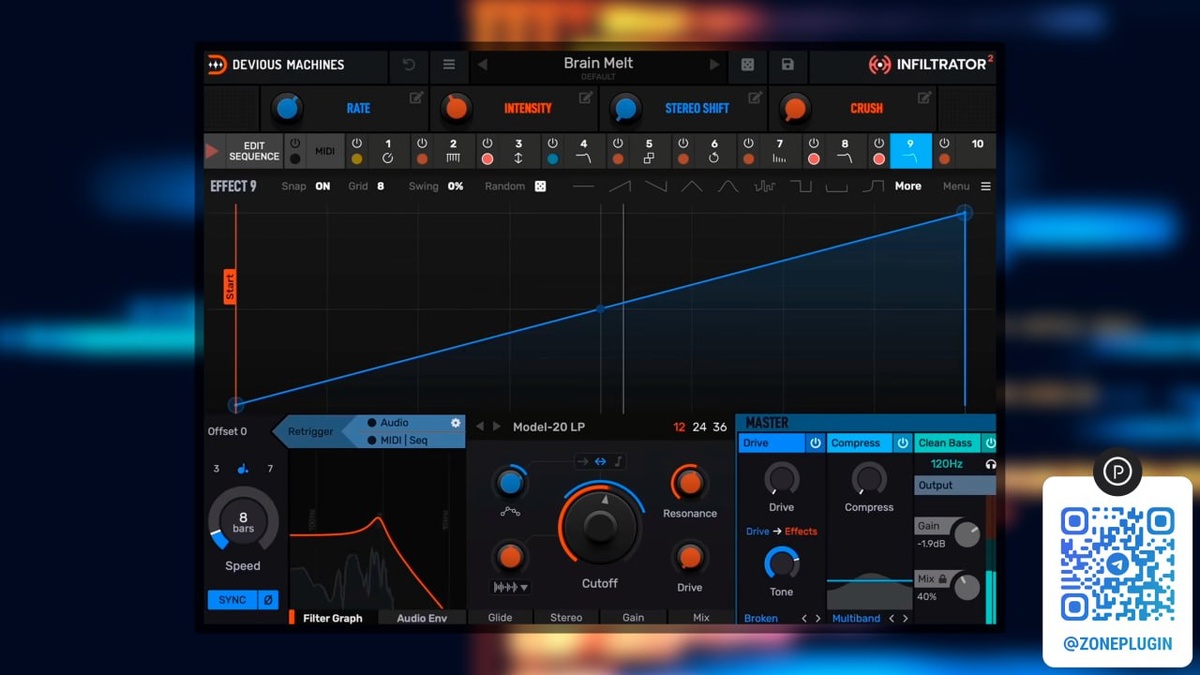The height and width of the screenshot is (675, 1200).
Task: Open the Audio Env tab
Action: click(422, 618)
